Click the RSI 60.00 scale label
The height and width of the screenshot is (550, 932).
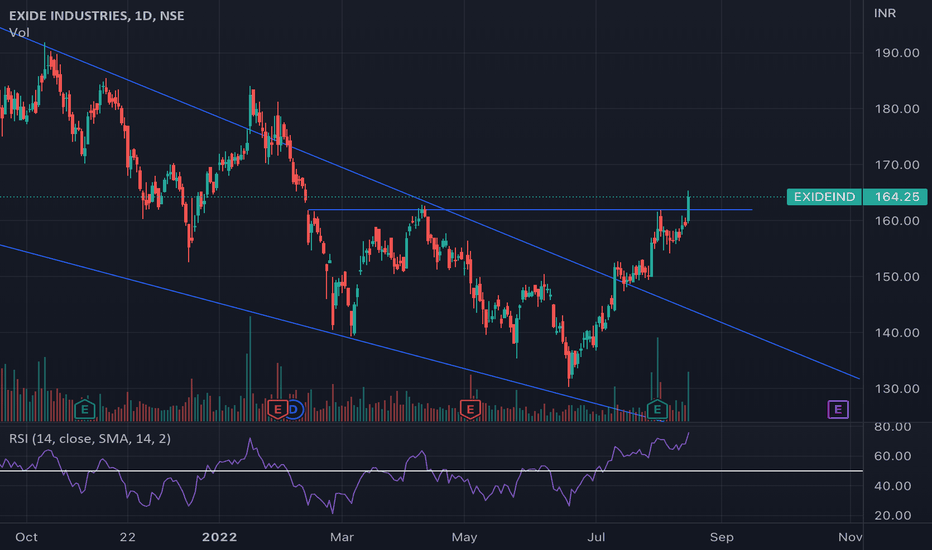[x=893, y=456]
